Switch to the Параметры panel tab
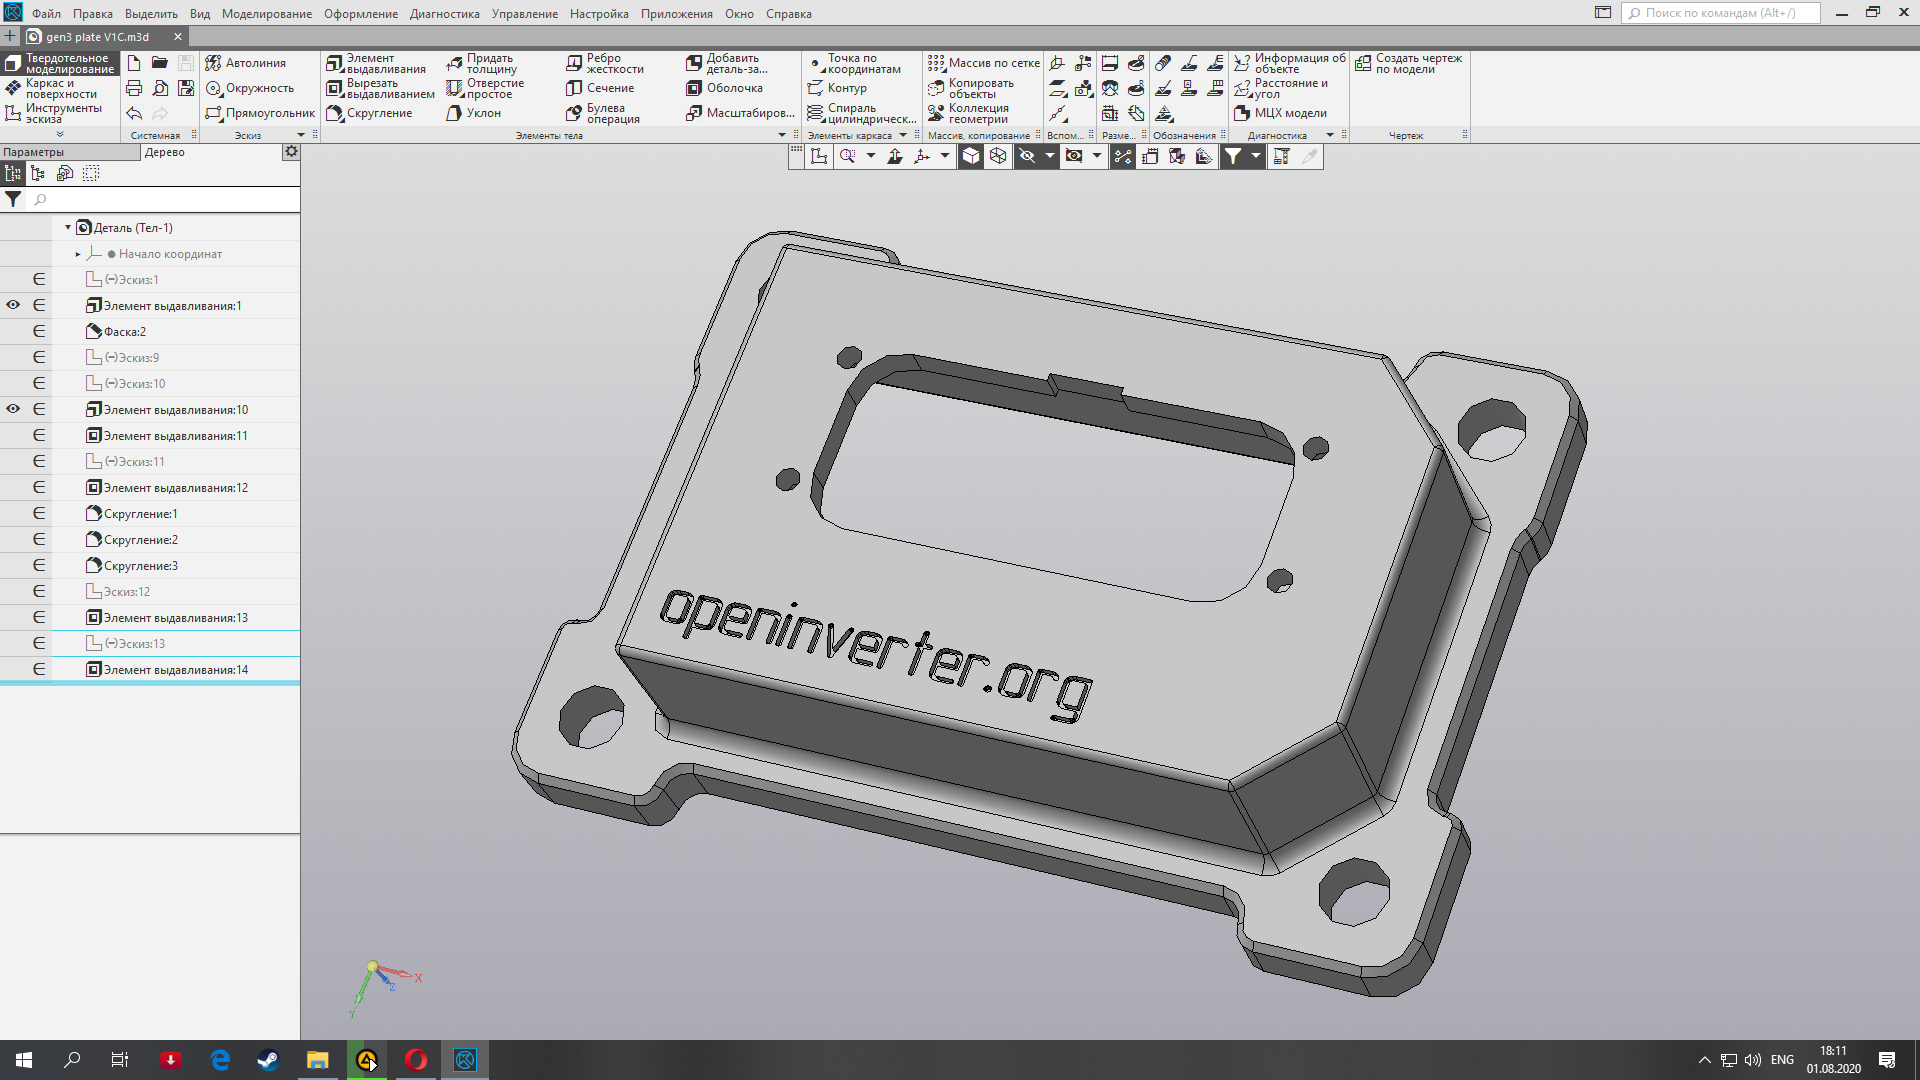The image size is (1920, 1080). click(34, 152)
